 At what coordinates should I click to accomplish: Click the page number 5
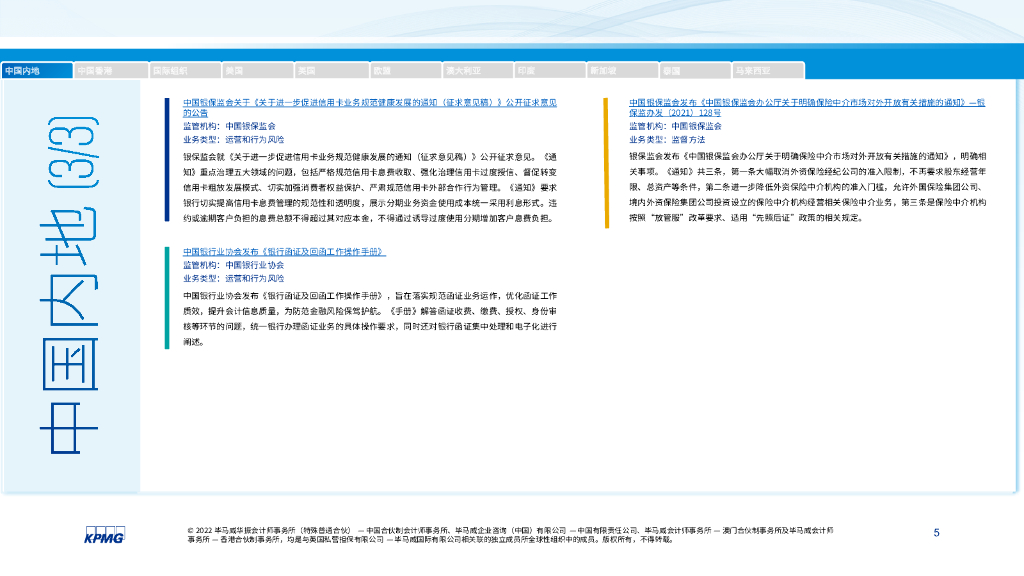tap(936, 533)
